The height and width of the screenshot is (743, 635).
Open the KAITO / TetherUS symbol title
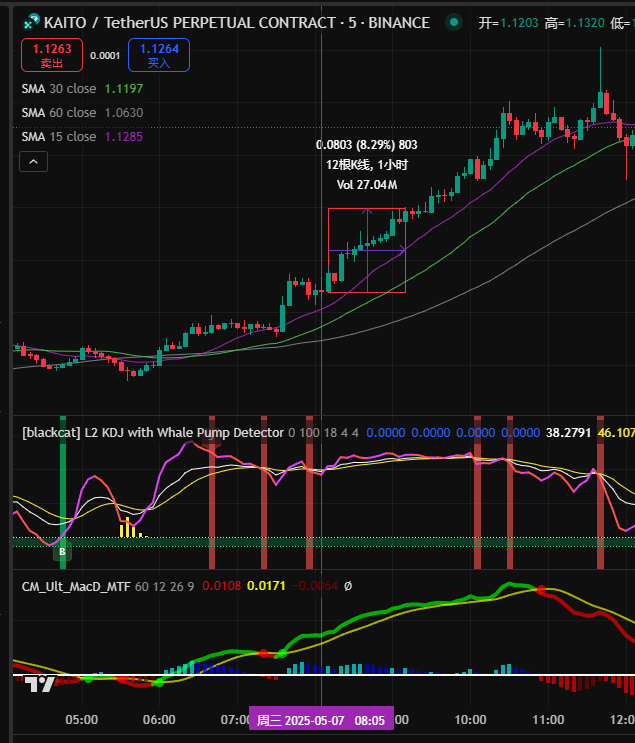[237, 23]
